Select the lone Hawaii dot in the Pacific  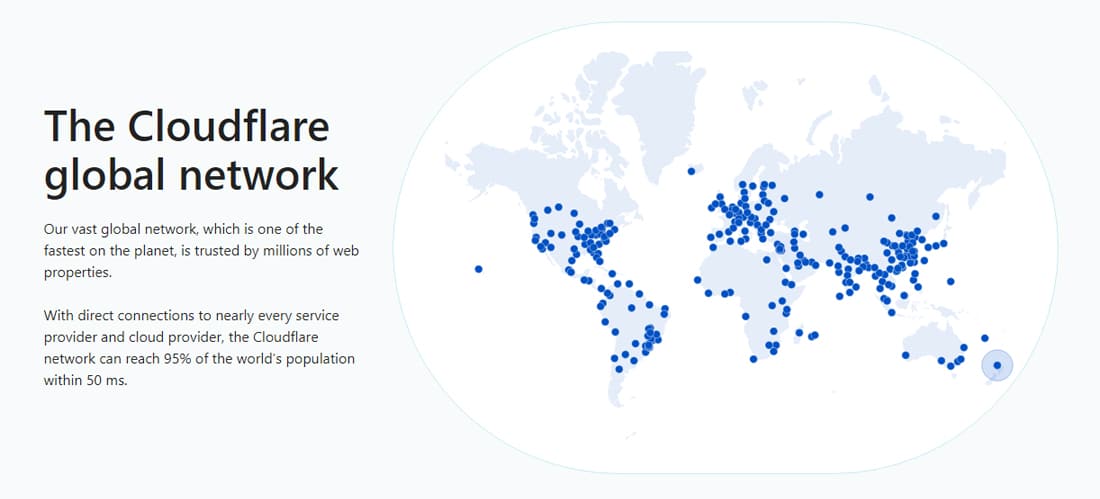pyautogui.click(x=478, y=269)
